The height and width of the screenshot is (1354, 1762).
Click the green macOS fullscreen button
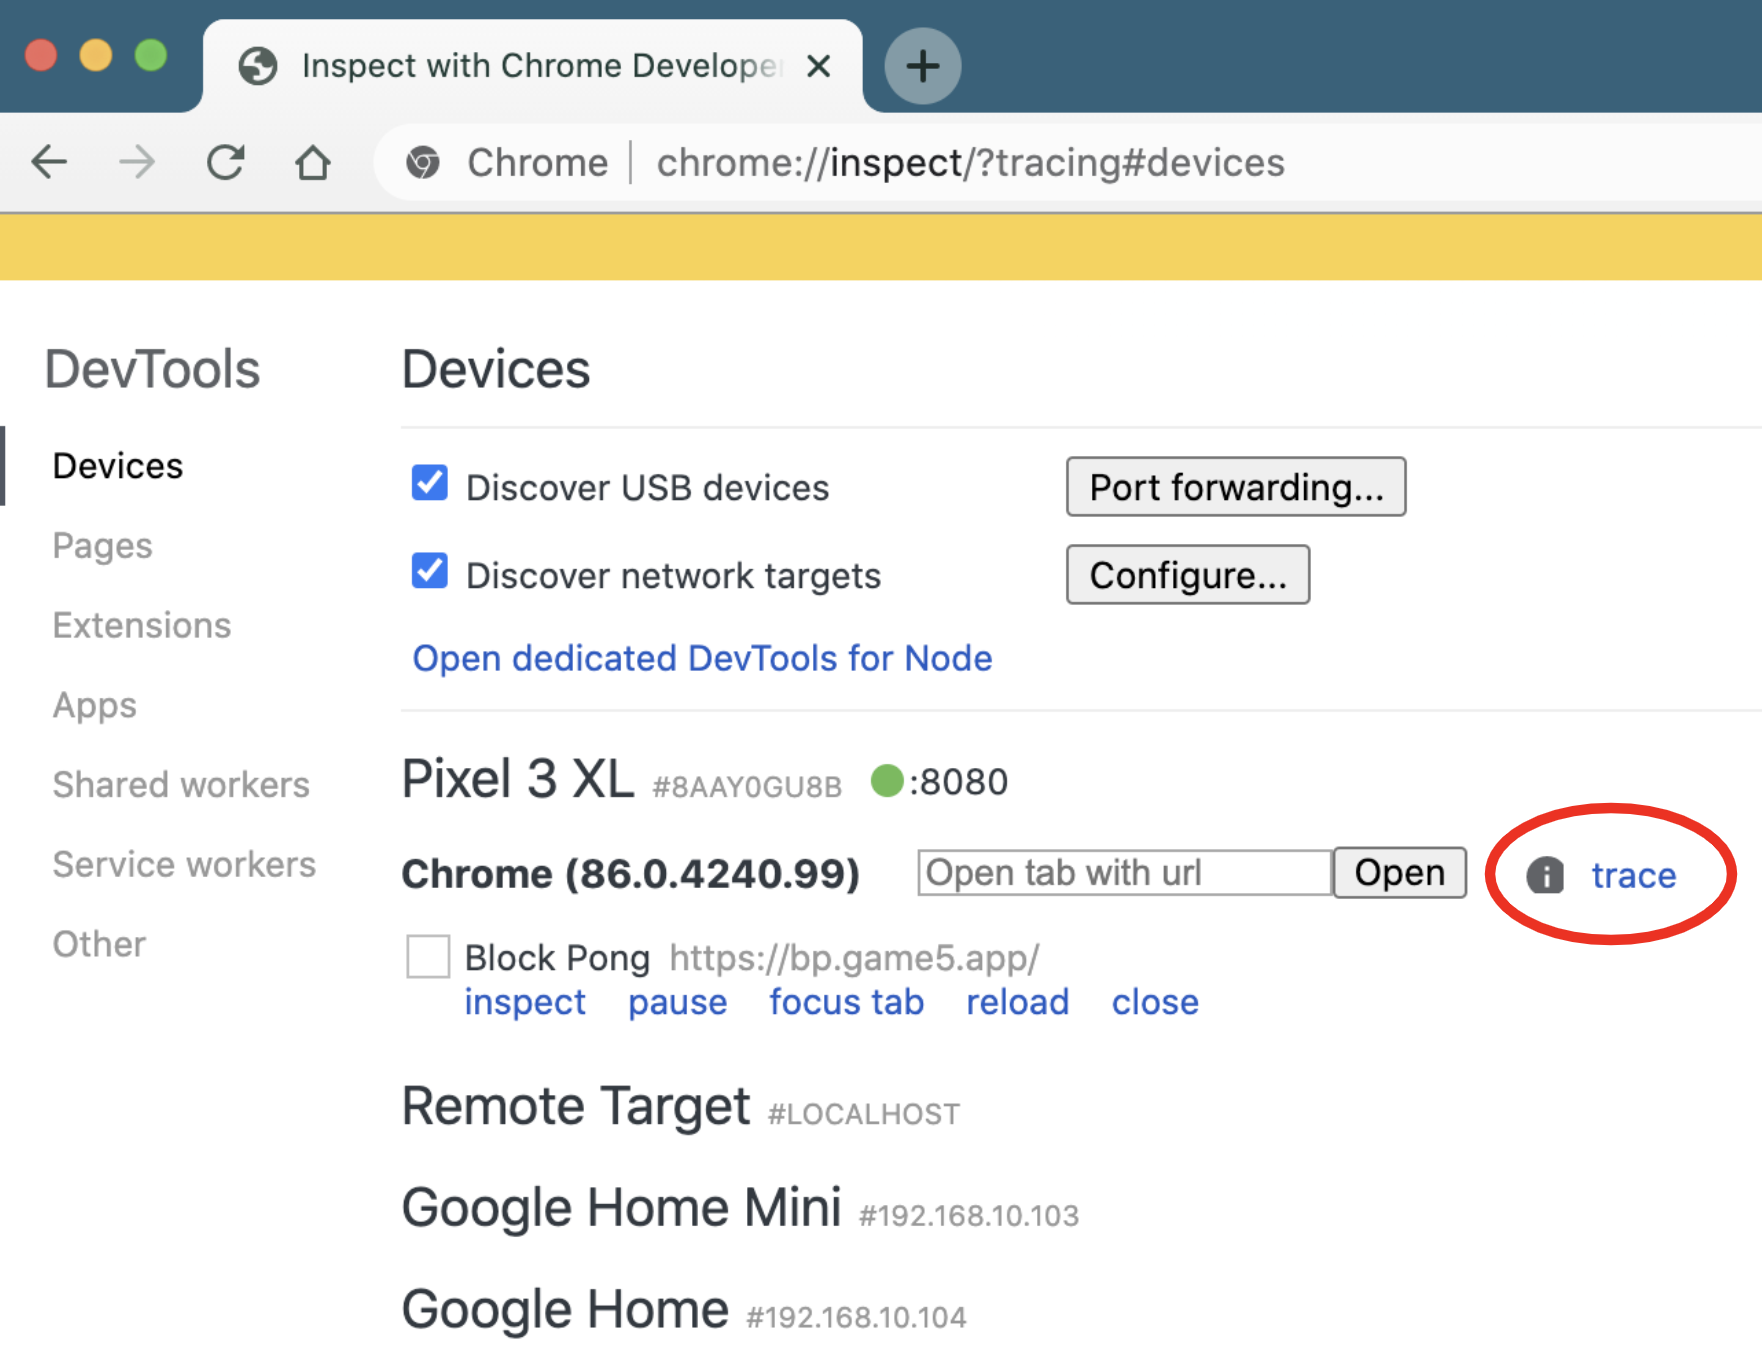pyautogui.click(x=151, y=55)
